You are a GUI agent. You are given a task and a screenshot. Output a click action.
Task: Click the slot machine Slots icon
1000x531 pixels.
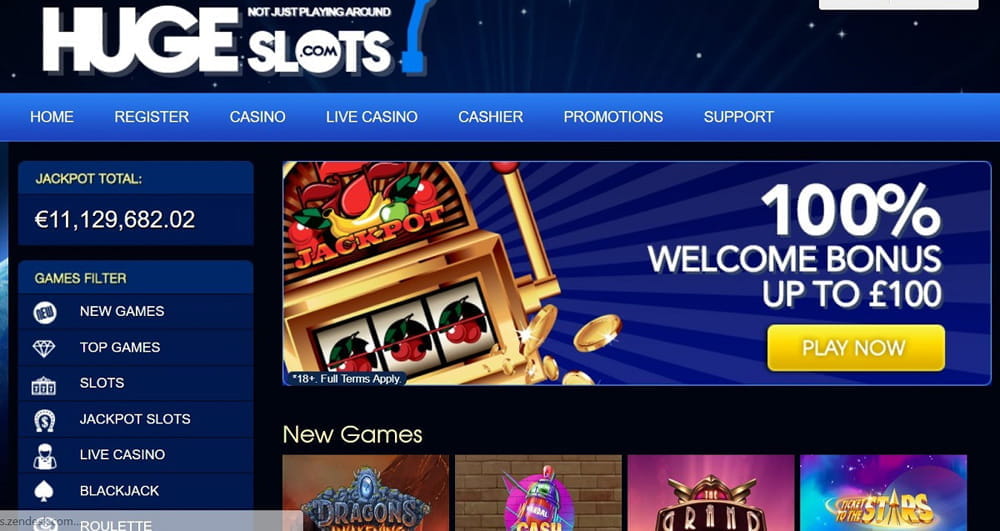tap(44, 385)
